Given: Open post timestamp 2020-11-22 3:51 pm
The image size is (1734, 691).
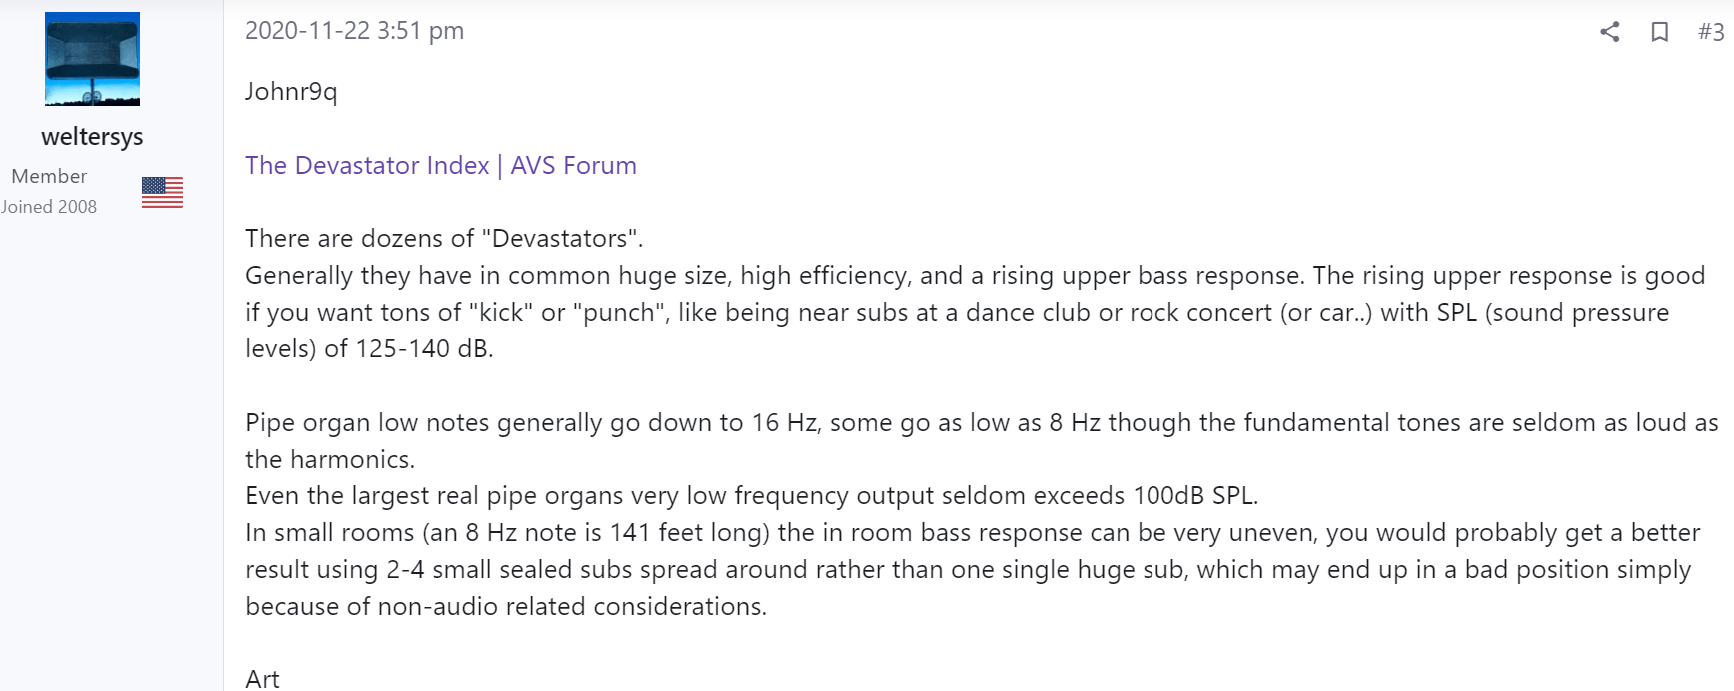Looking at the screenshot, I should coord(354,31).
